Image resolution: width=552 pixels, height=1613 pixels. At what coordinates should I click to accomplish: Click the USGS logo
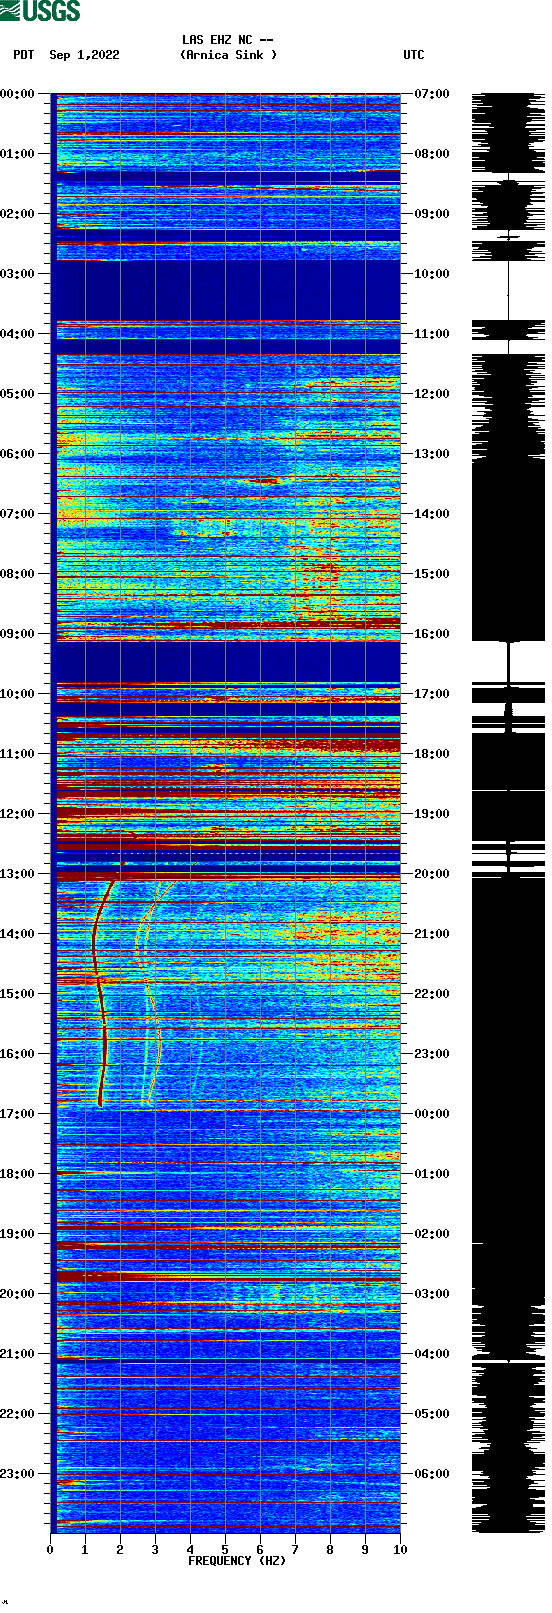(40, 11)
